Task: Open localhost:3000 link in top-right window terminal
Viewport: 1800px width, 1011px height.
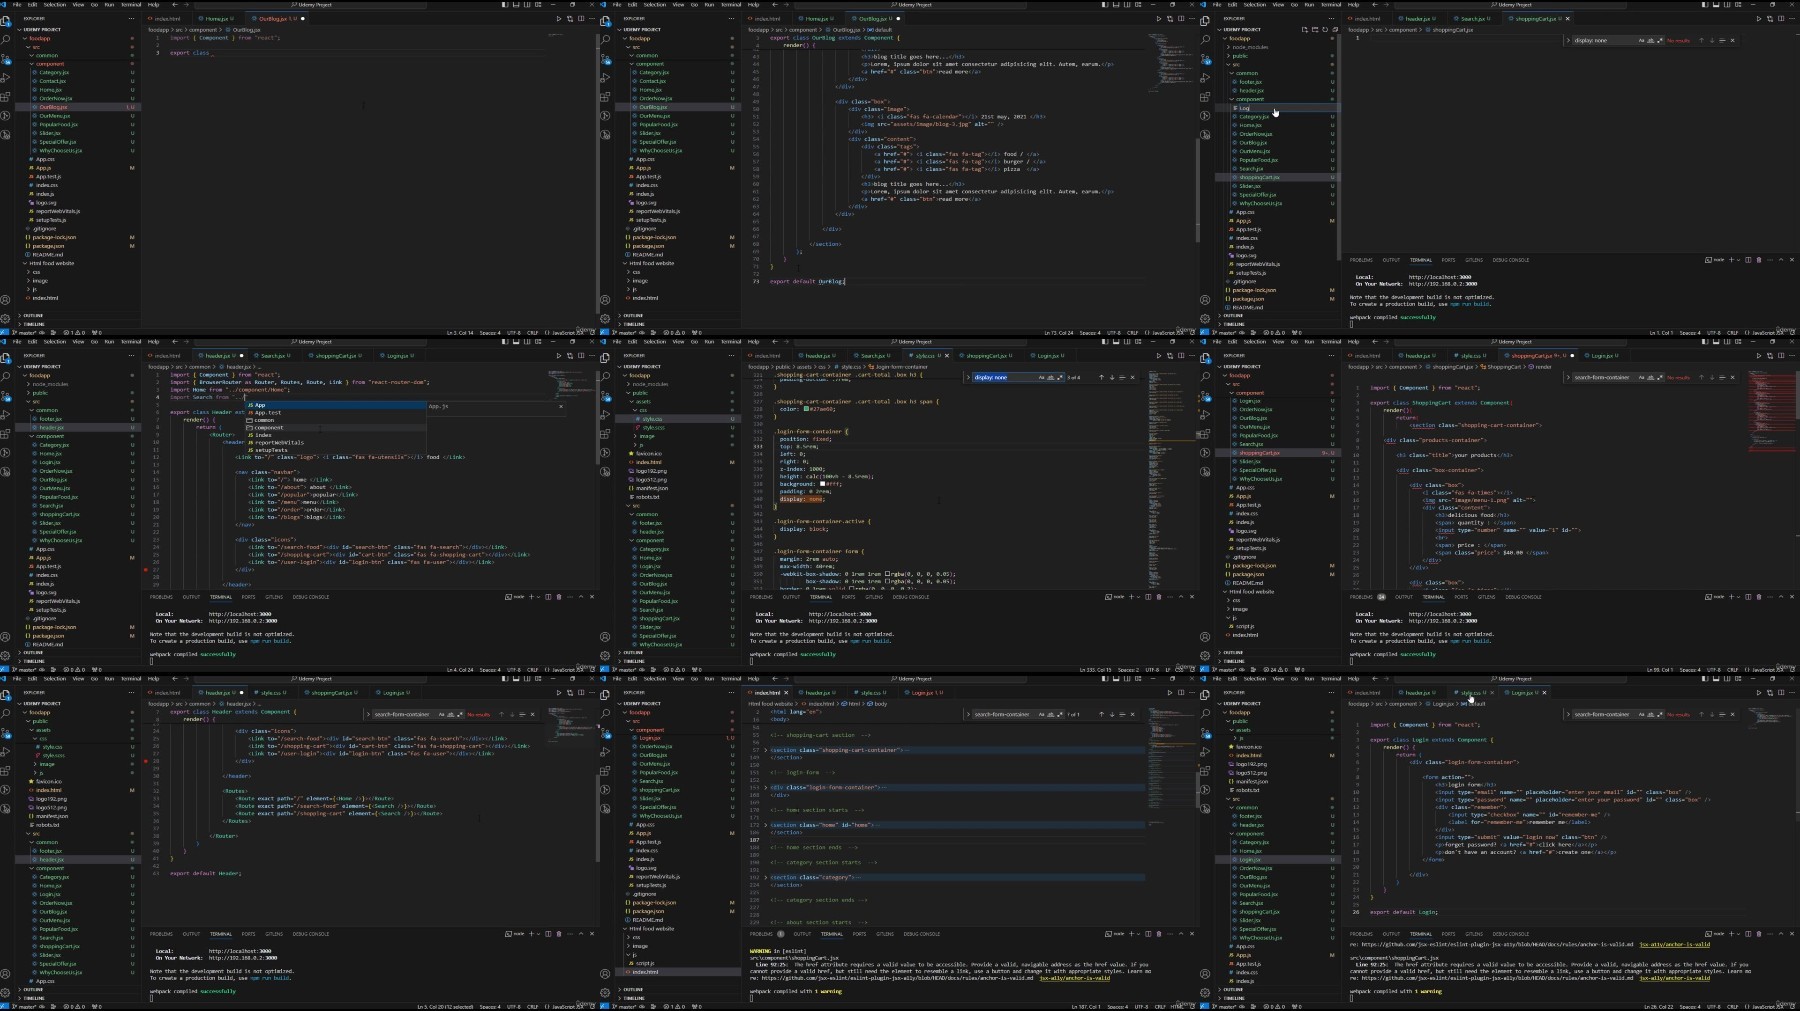Action: tap(1440, 277)
